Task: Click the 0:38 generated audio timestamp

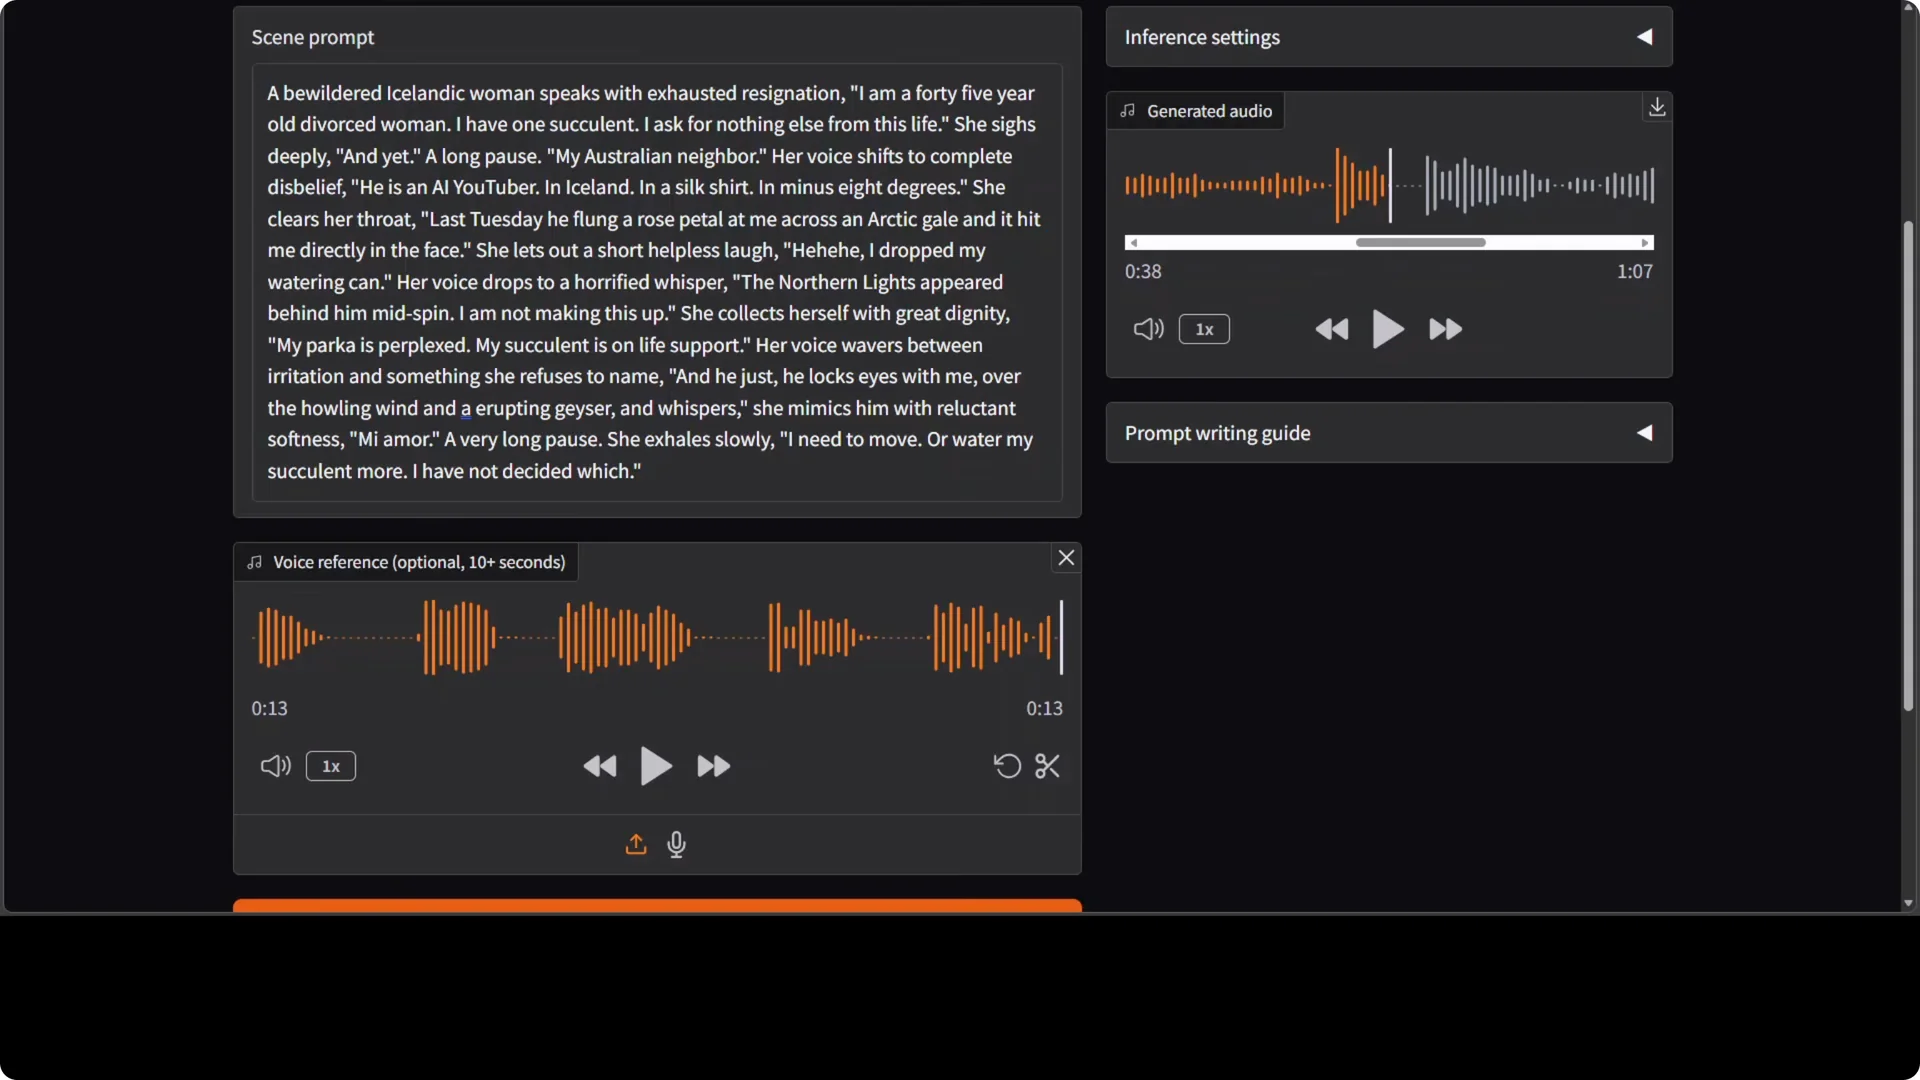Action: [1143, 271]
